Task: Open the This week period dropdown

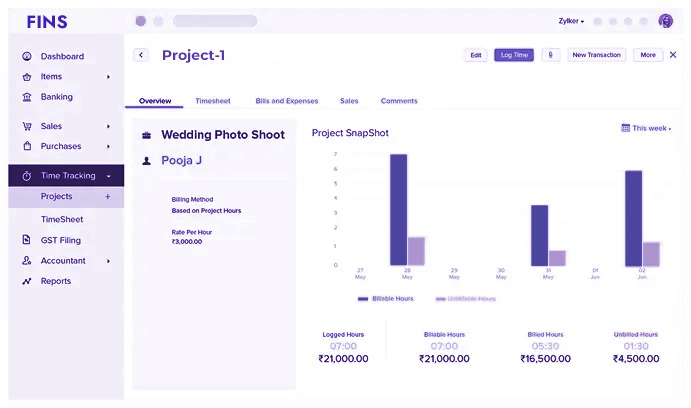Action: point(646,128)
